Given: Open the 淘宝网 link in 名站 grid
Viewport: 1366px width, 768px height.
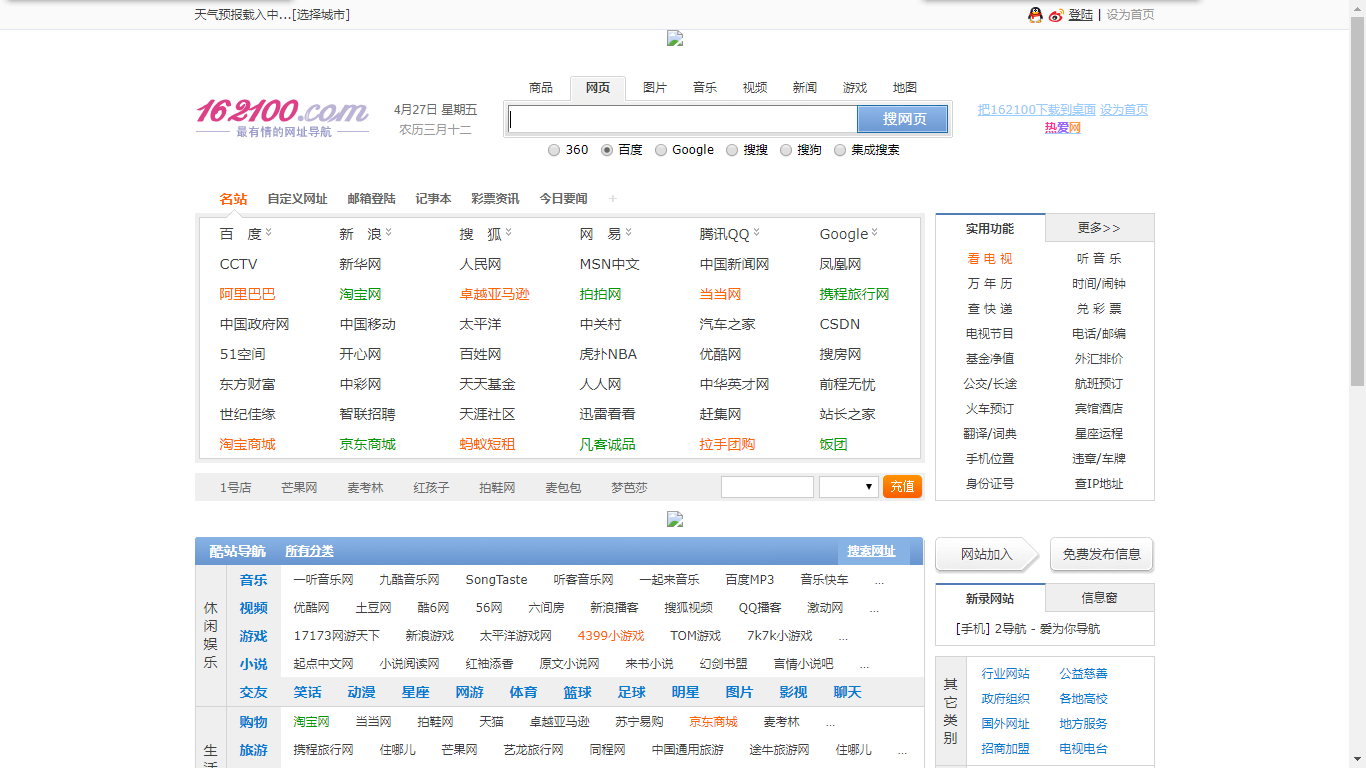Looking at the screenshot, I should [360, 294].
